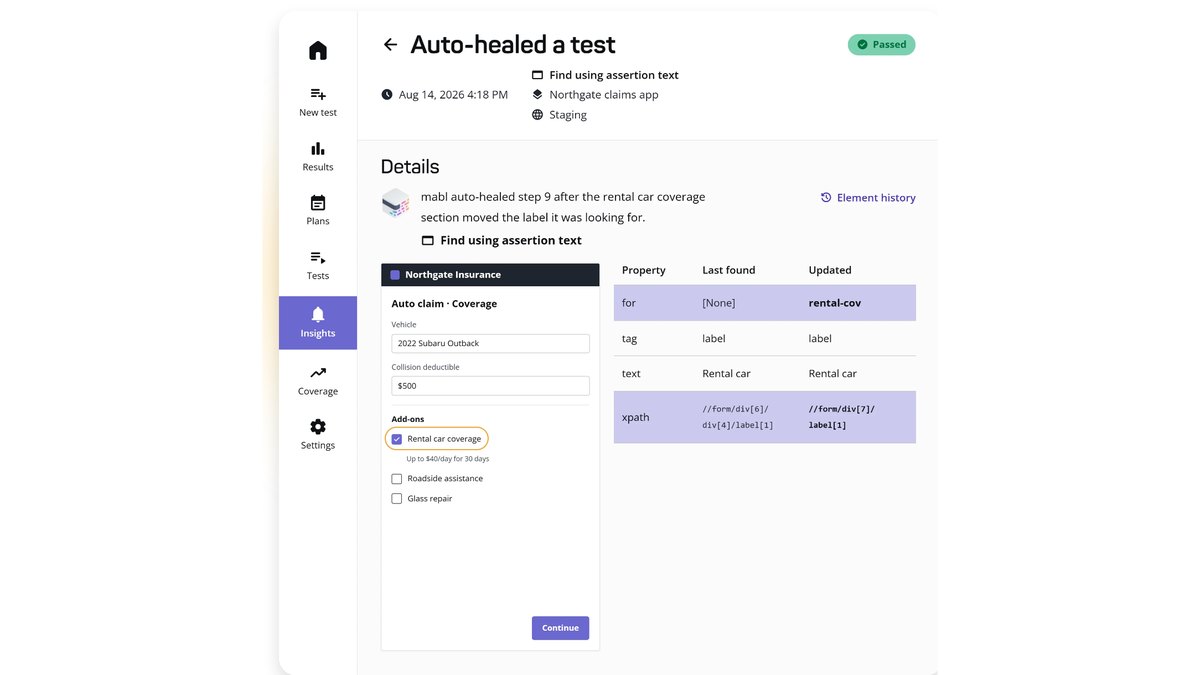Click the browser icon in the header test name
Image resolution: width=1200 pixels, height=675 pixels.
[x=537, y=75]
